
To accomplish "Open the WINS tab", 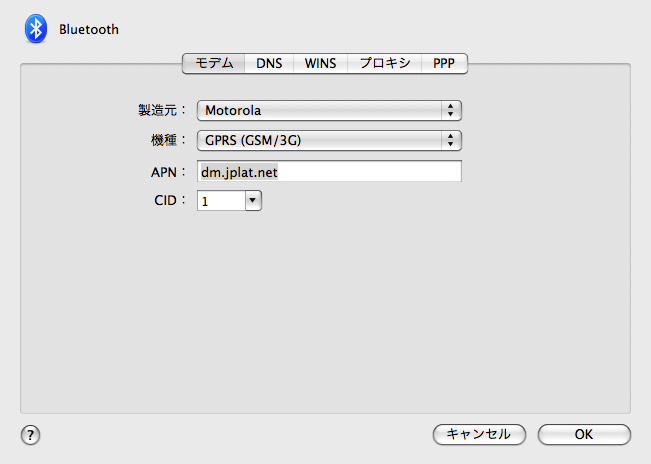I will tap(320, 63).
